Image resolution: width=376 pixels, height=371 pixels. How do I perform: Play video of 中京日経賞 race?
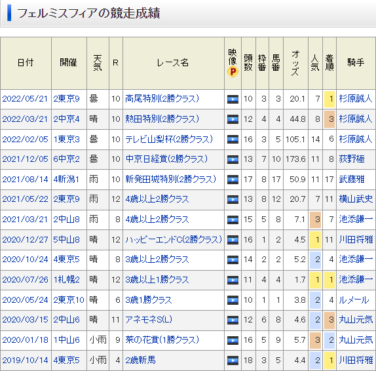(233, 159)
